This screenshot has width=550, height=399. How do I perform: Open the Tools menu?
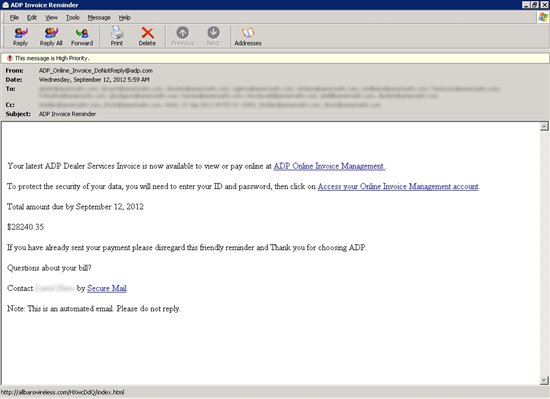(73, 18)
